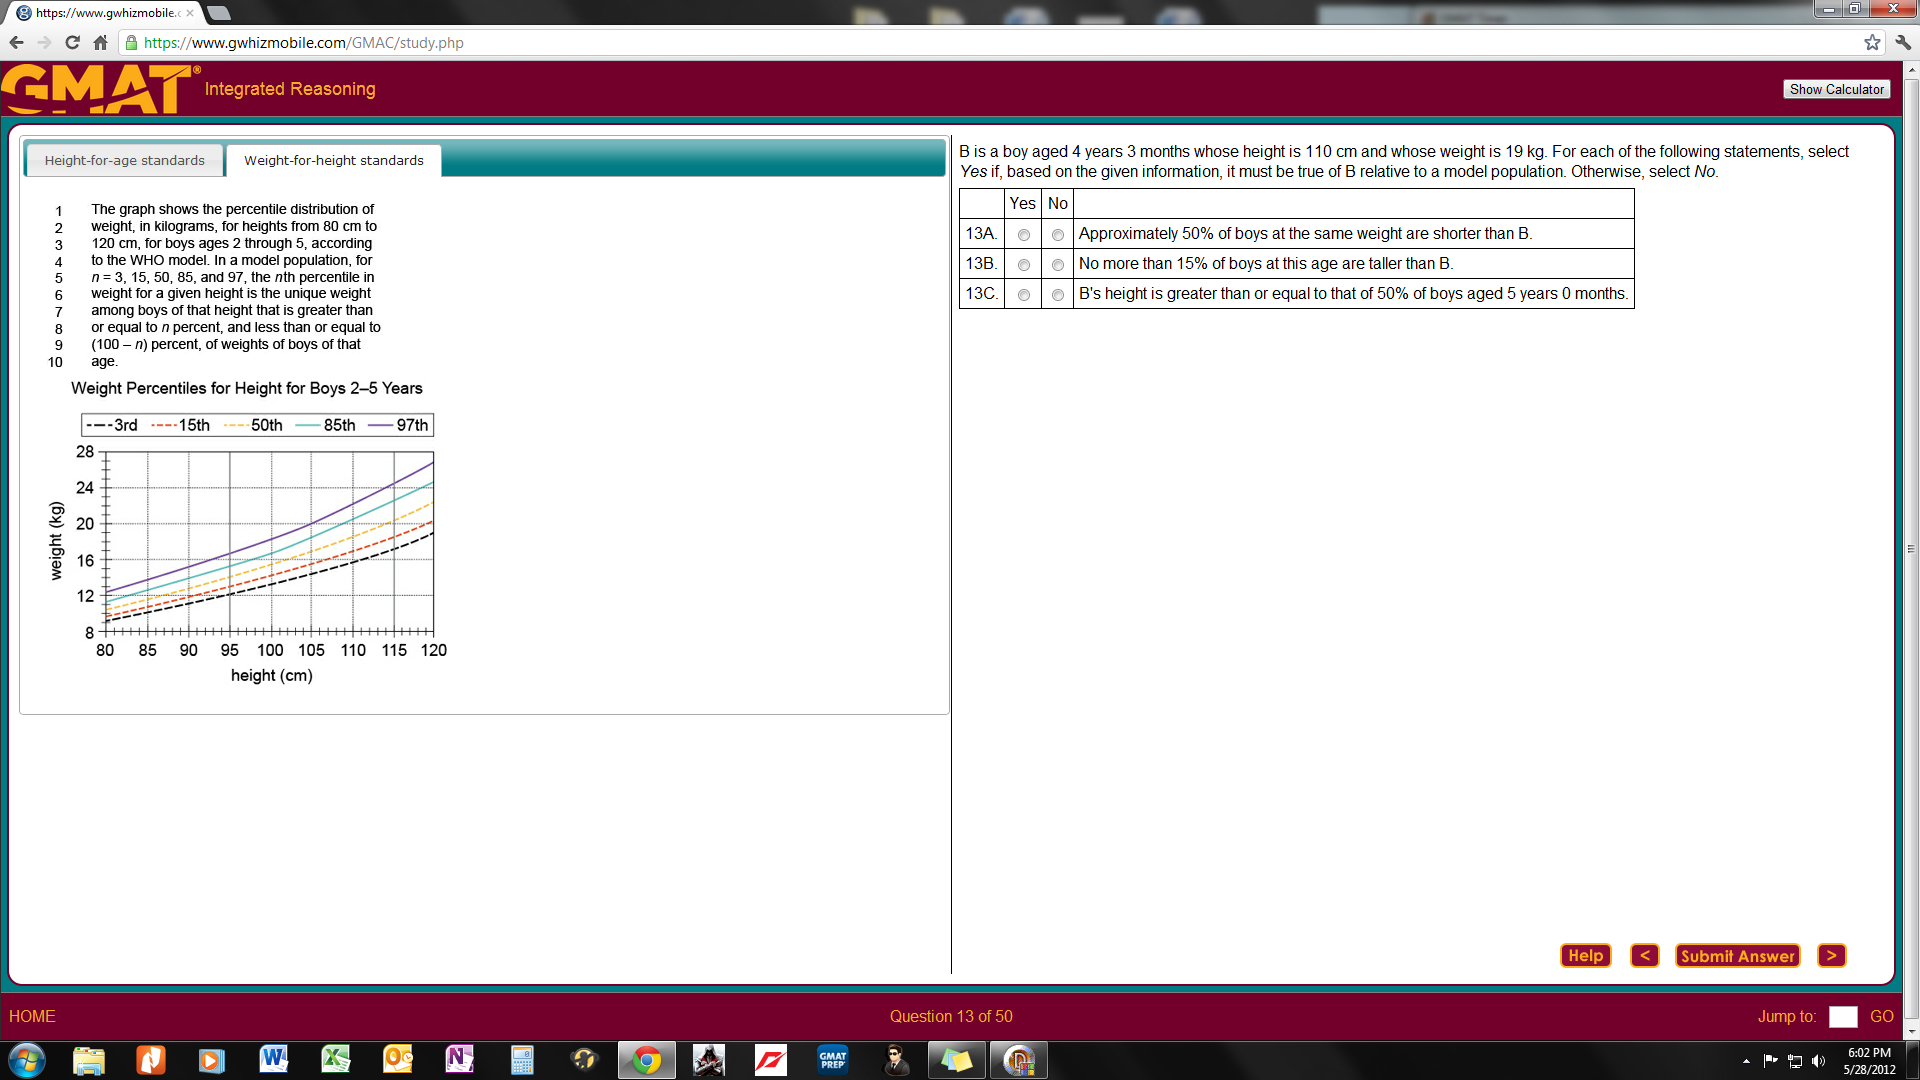Launch GMAT Prep taskbar icon

tap(832, 1059)
